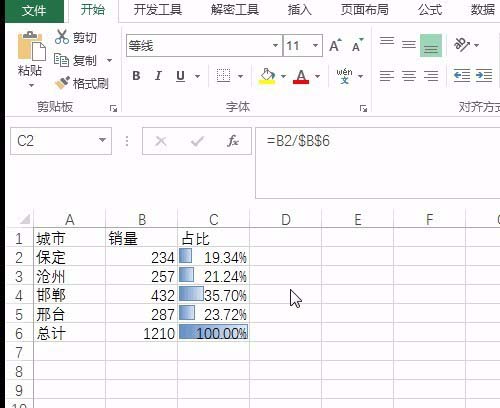Open the Name Box dropdown arrow
The height and width of the screenshot is (408, 500).
[102, 140]
